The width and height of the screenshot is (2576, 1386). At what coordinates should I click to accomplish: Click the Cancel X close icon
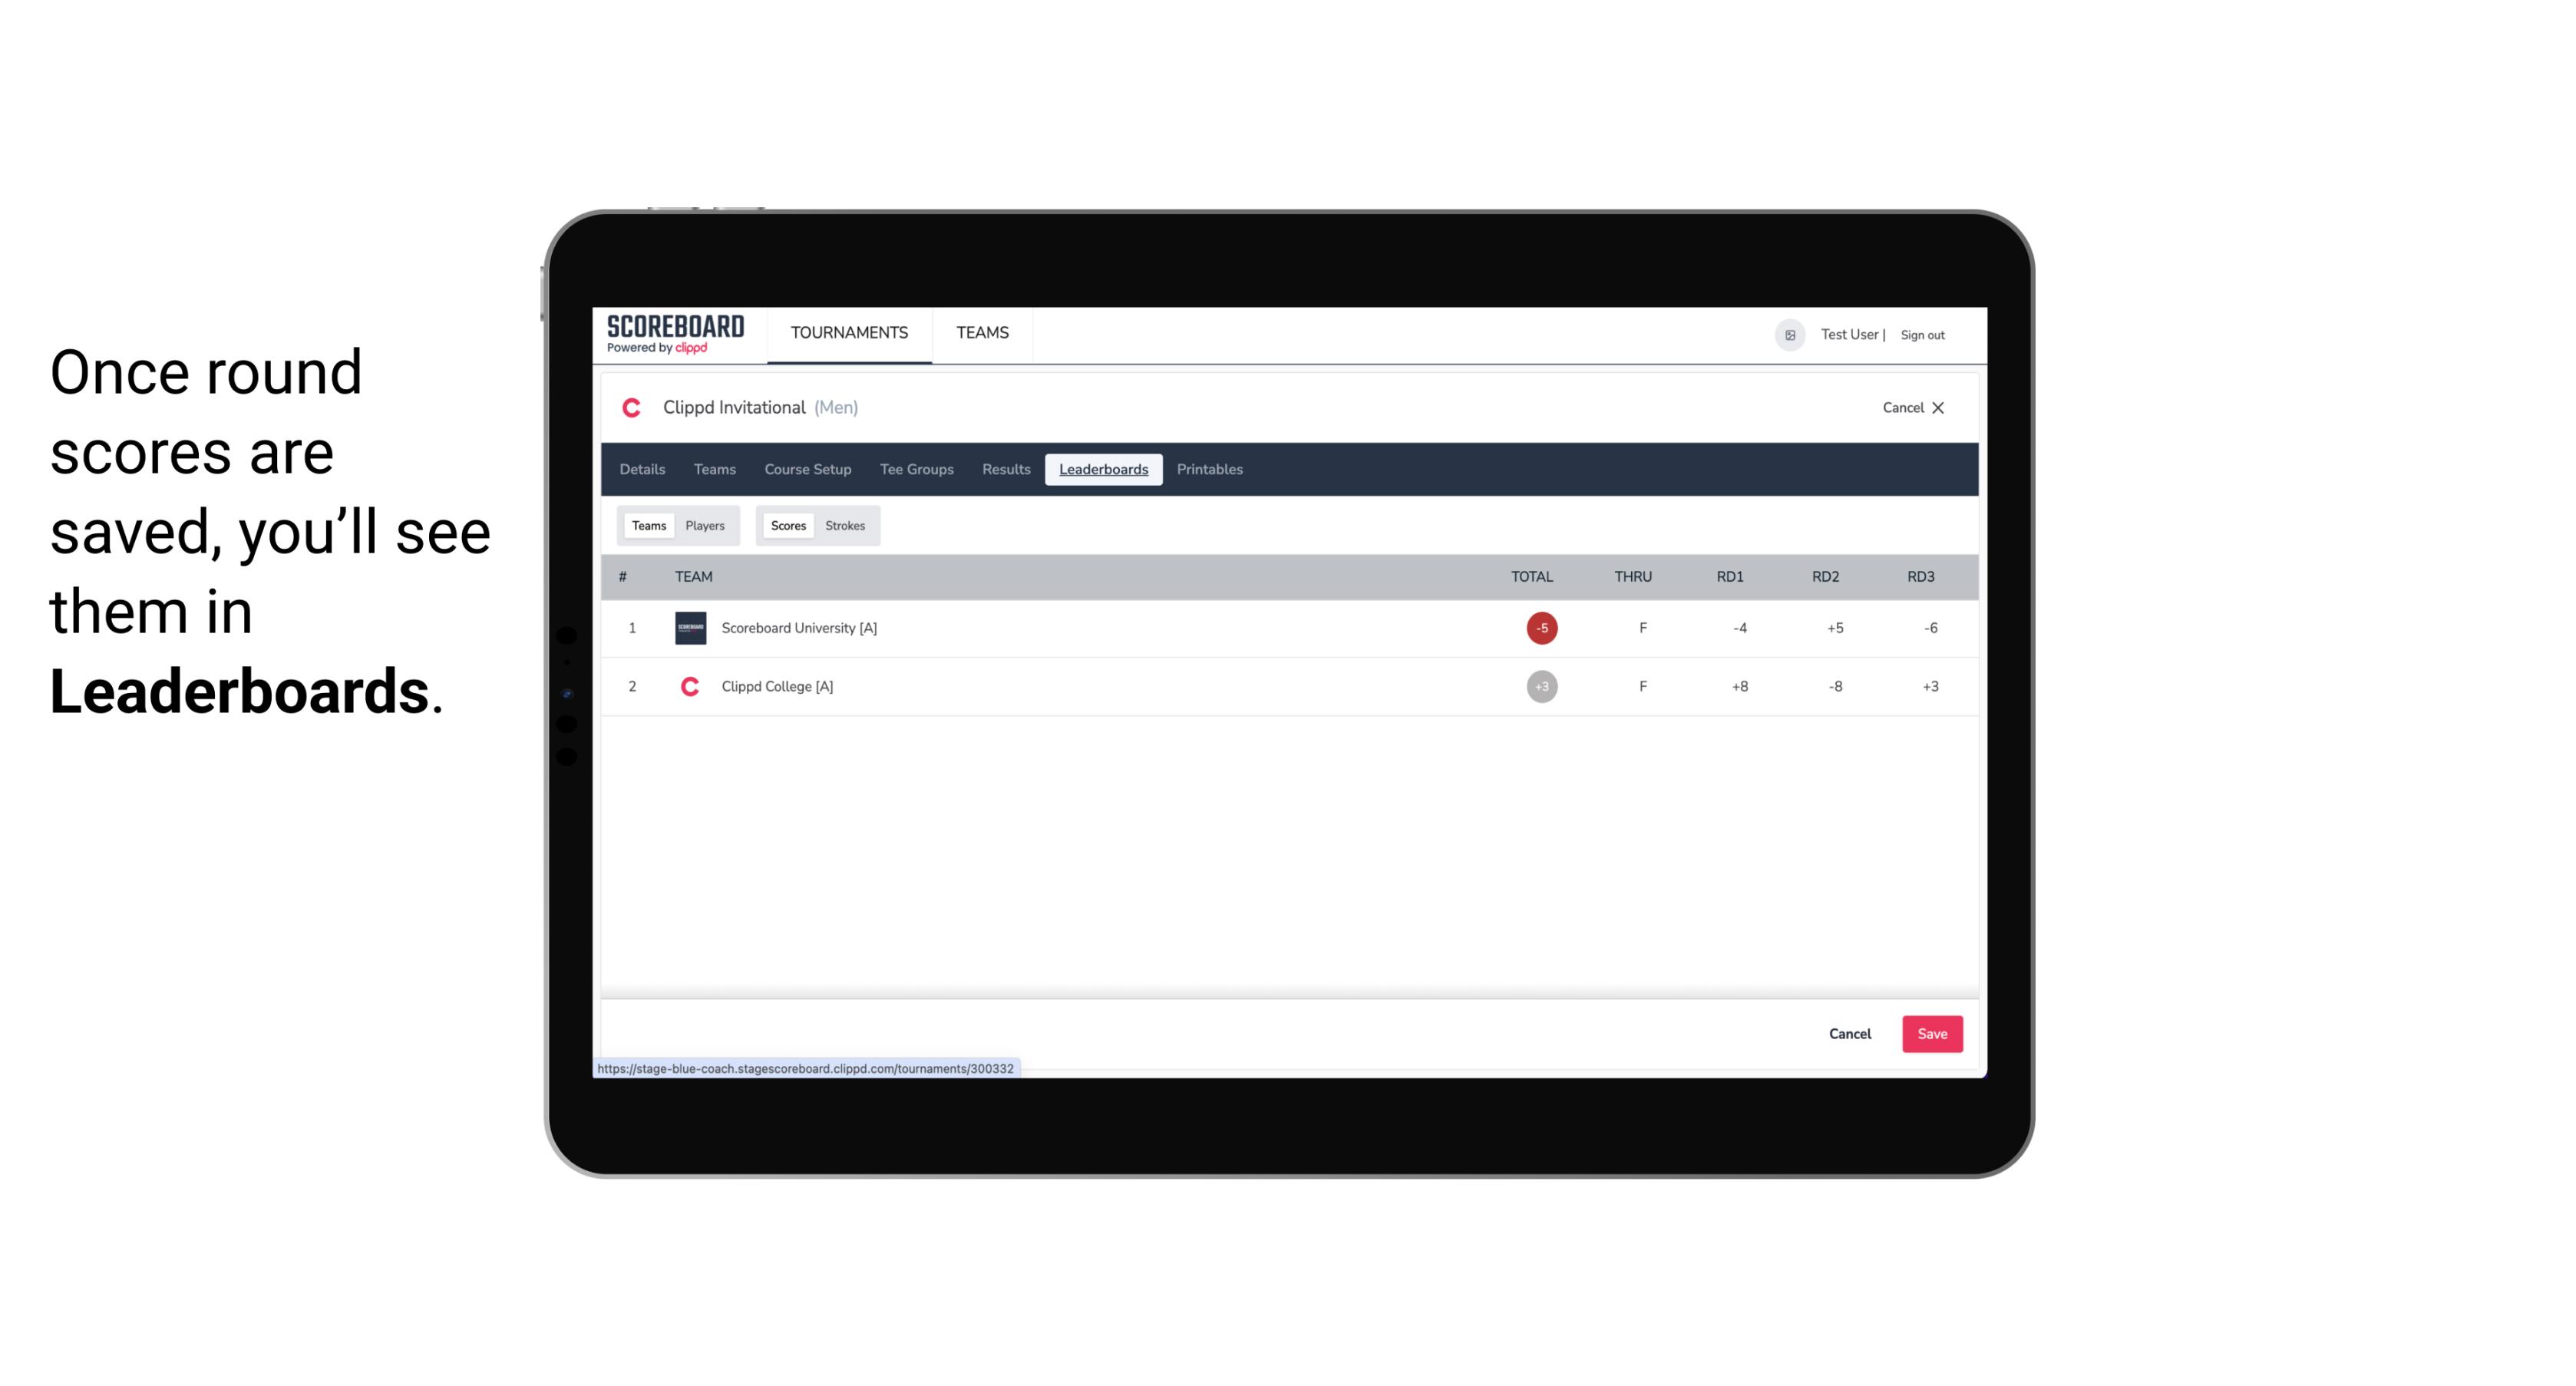(x=1937, y=406)
